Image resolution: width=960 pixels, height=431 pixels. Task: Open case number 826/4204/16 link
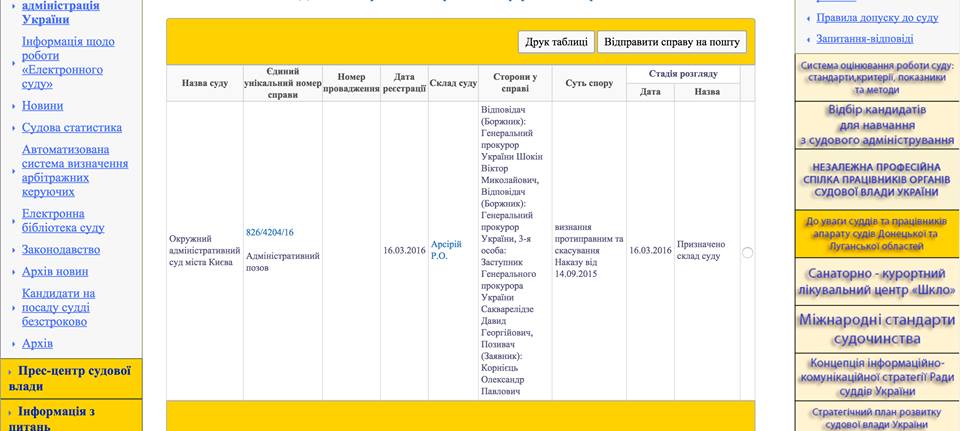(270, 232)
